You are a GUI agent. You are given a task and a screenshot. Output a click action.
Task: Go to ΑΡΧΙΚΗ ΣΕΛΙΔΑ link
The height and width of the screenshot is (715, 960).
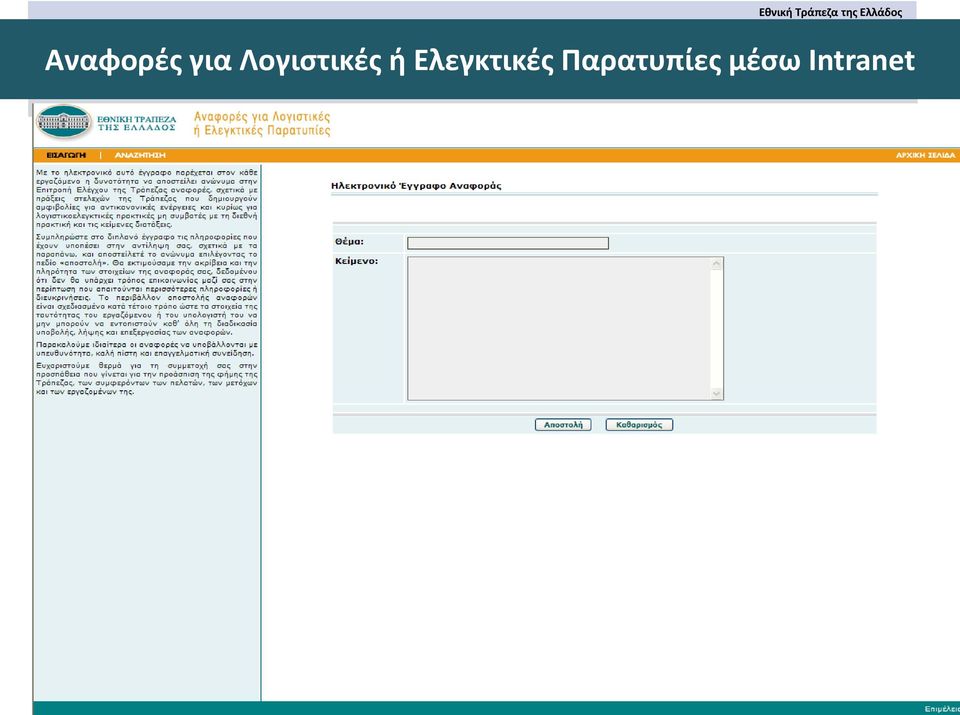coord(925,155)
